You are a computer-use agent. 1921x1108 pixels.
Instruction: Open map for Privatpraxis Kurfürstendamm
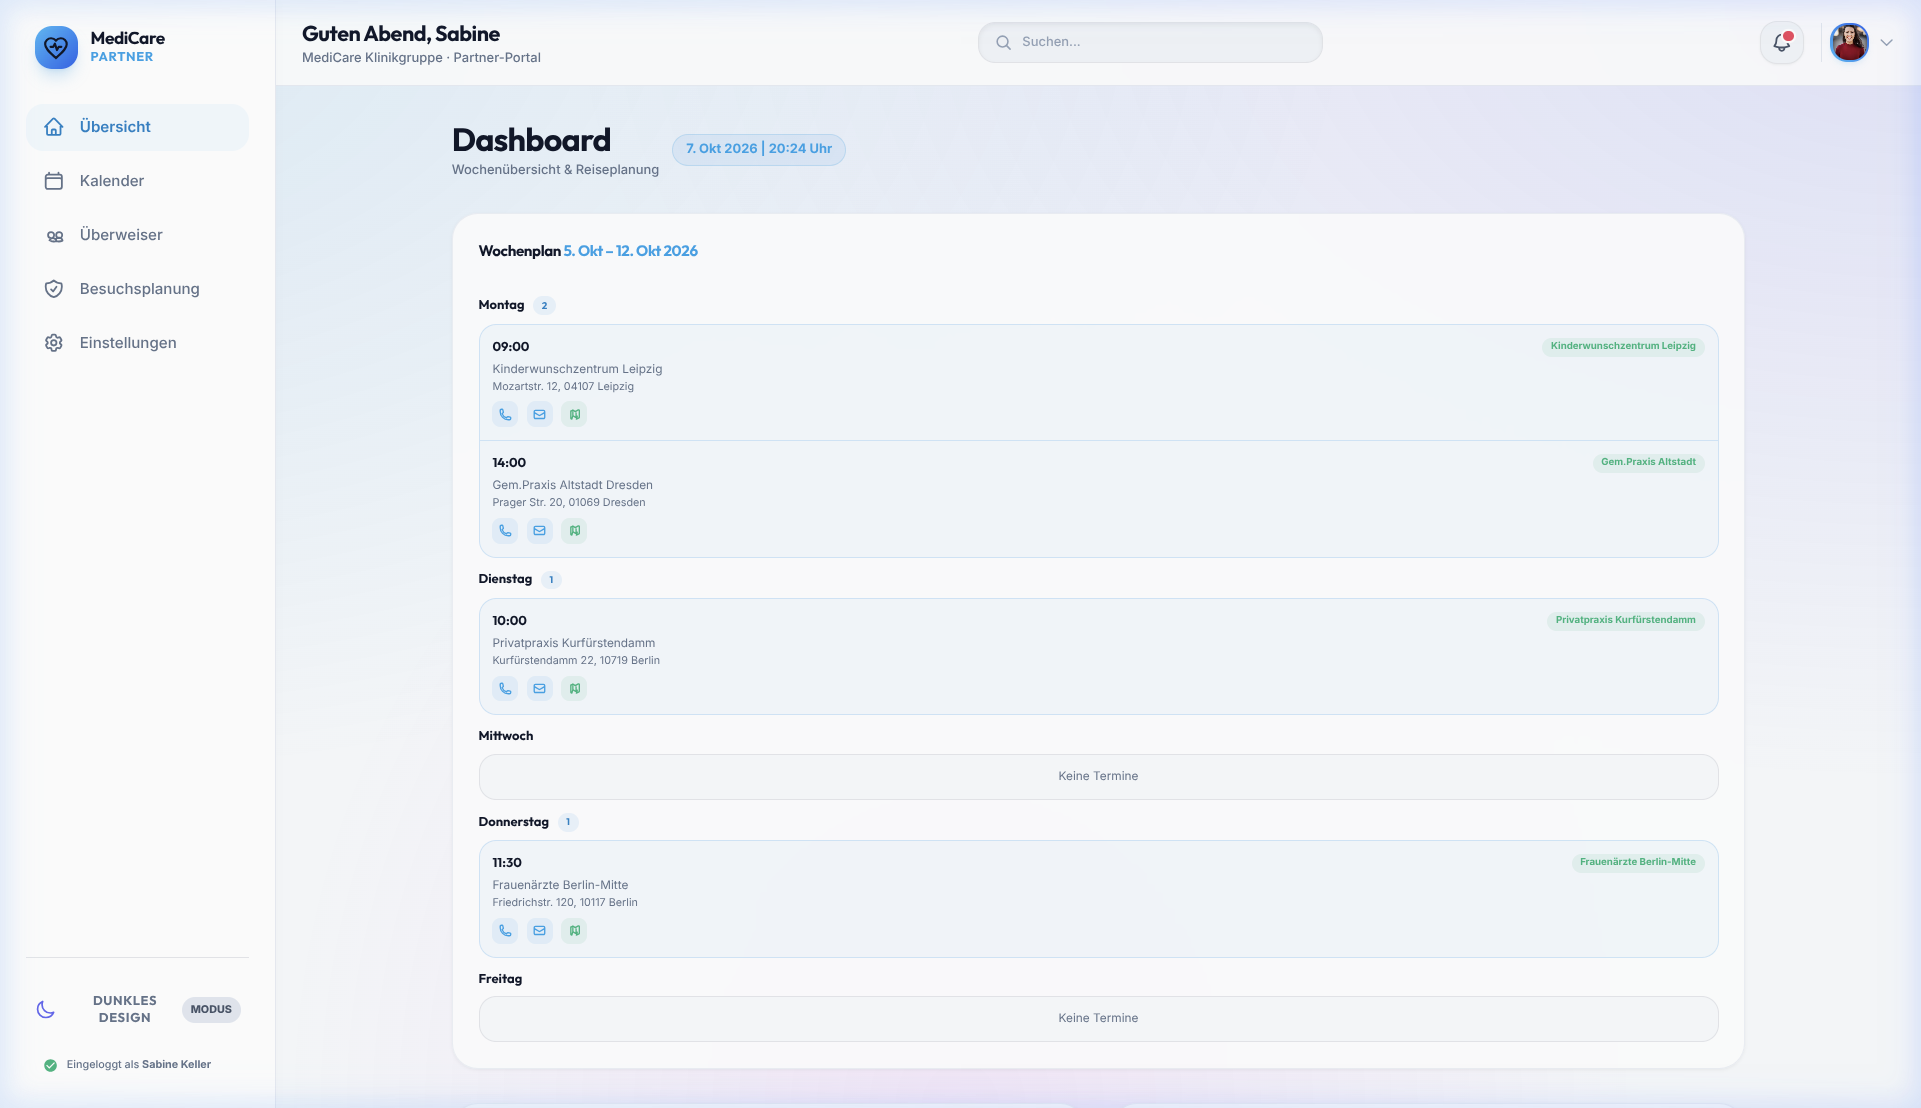tap(574, 689)
